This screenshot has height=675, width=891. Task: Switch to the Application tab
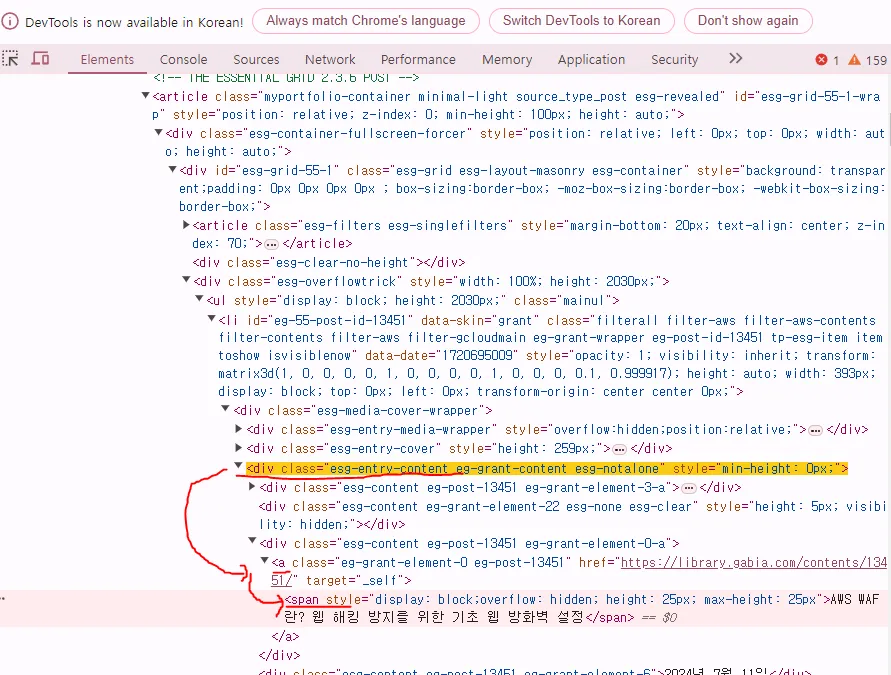pyautogui.click(x=591, y=60)
